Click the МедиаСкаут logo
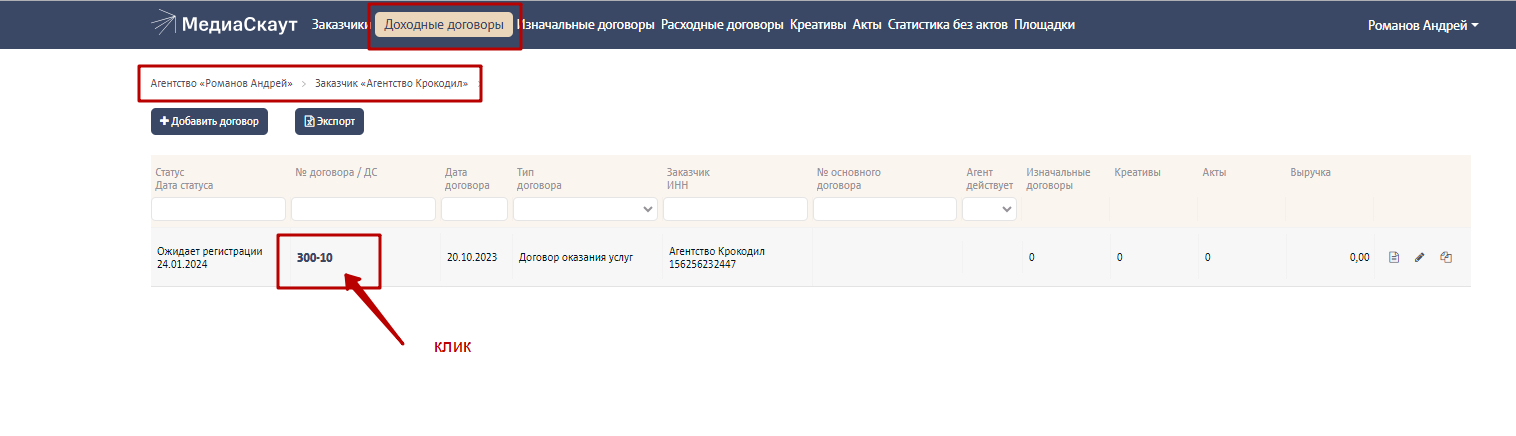Screen dimensions: 1516x436 click(x=225, y=24)
